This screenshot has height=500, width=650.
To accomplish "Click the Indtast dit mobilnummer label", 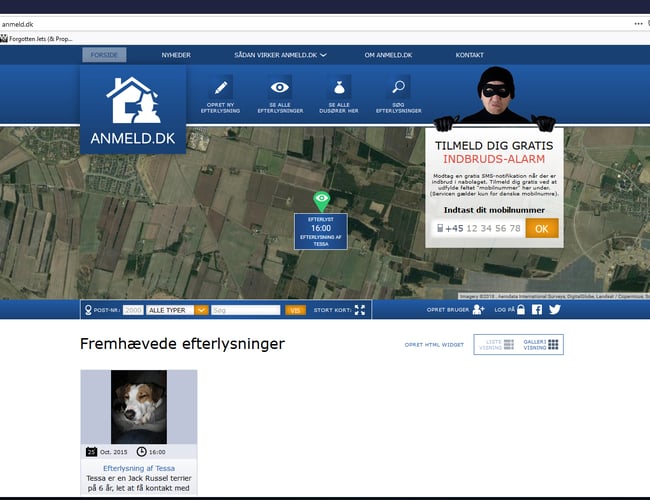I will [x=494, y=210].
